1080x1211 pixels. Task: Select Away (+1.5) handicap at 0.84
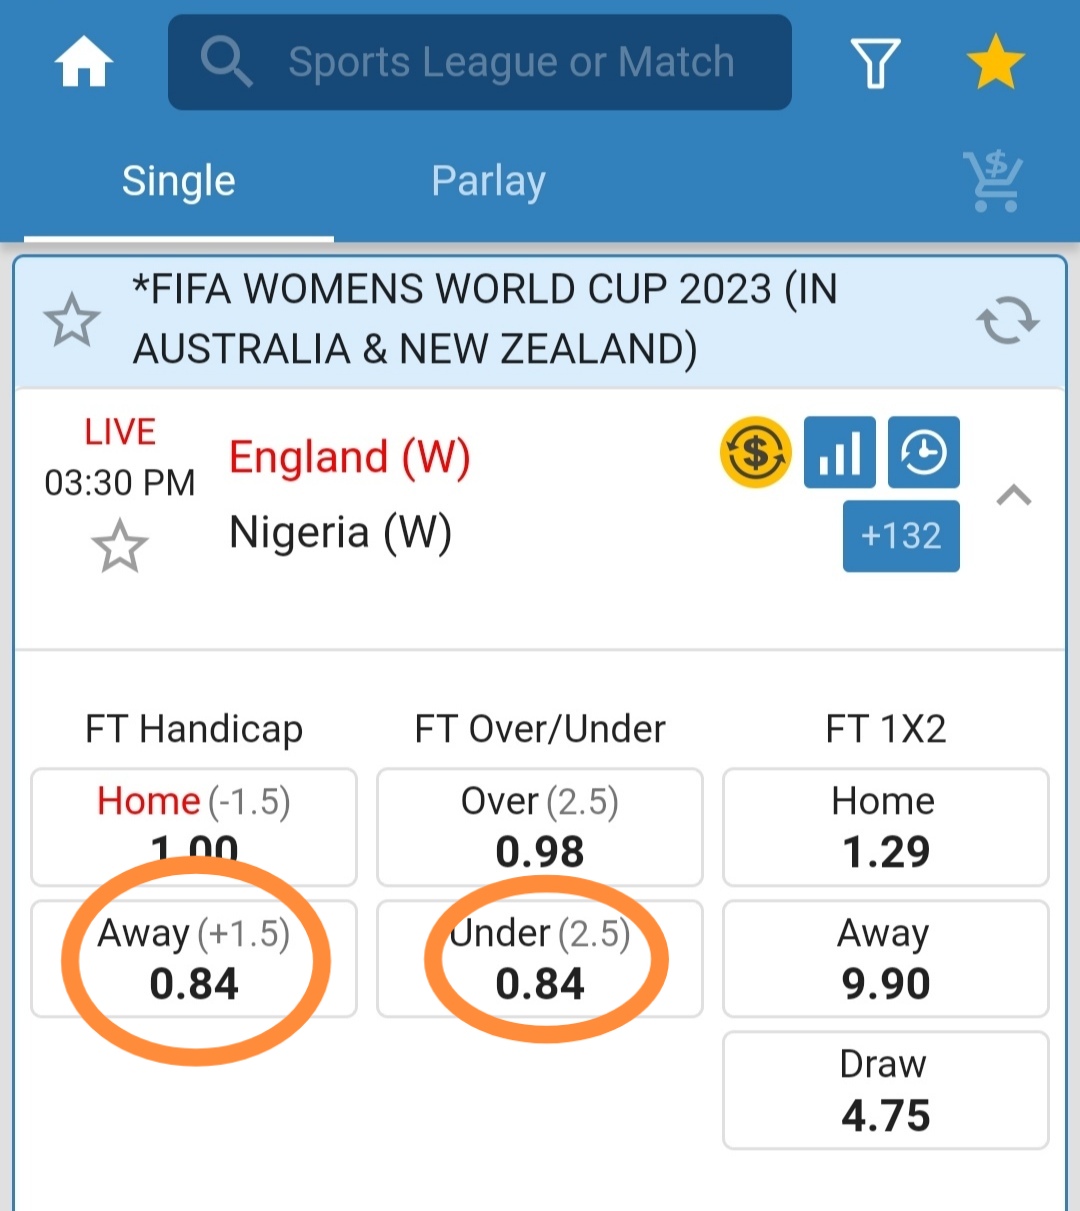click(194, 959)
